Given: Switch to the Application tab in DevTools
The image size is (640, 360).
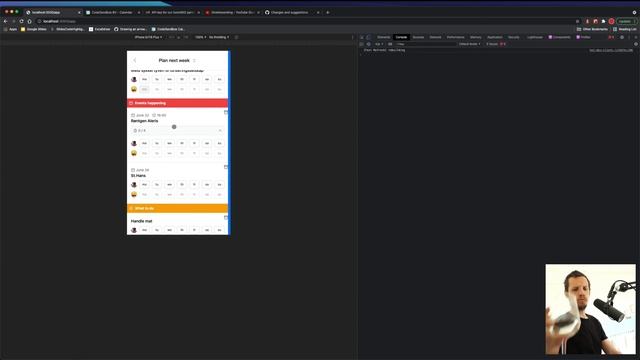Looking at the screenshot, I should pos(495,37).
